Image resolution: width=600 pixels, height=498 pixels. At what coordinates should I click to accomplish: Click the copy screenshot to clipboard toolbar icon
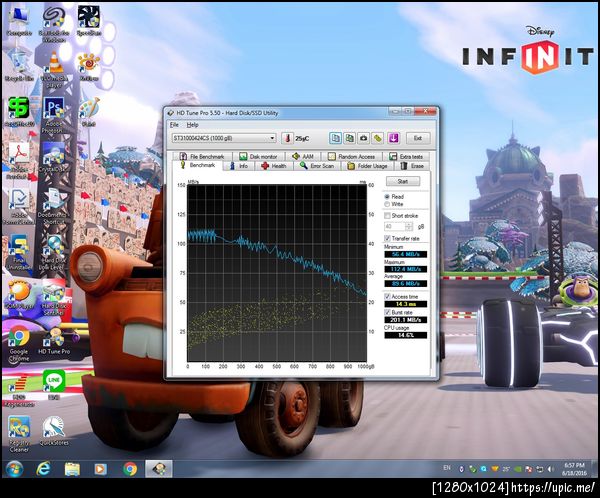(x=349, y=138)
